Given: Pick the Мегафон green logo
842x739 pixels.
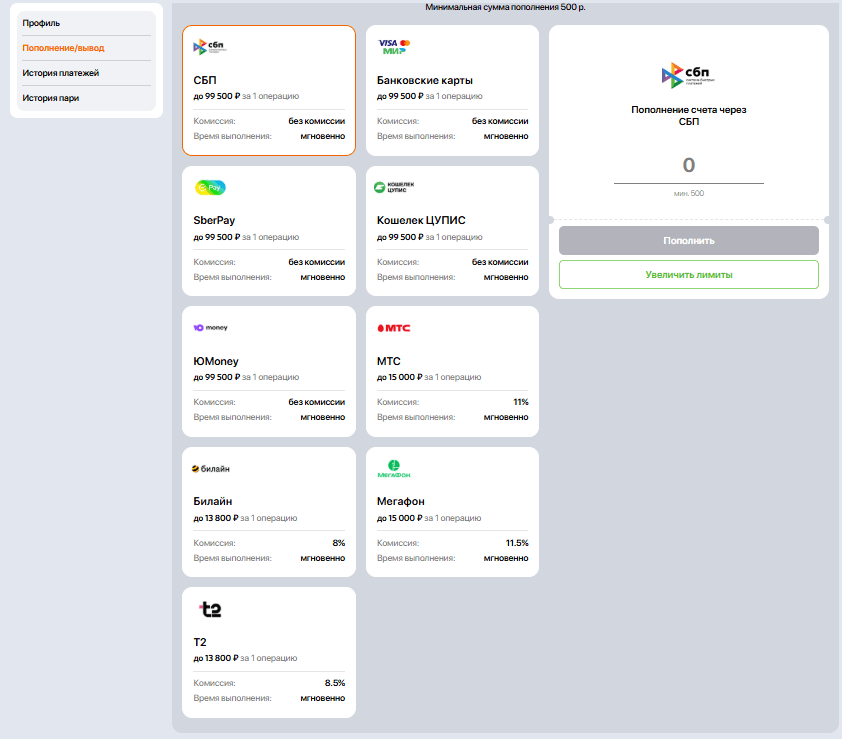Looking at the screenshot, I should (394, 468).
